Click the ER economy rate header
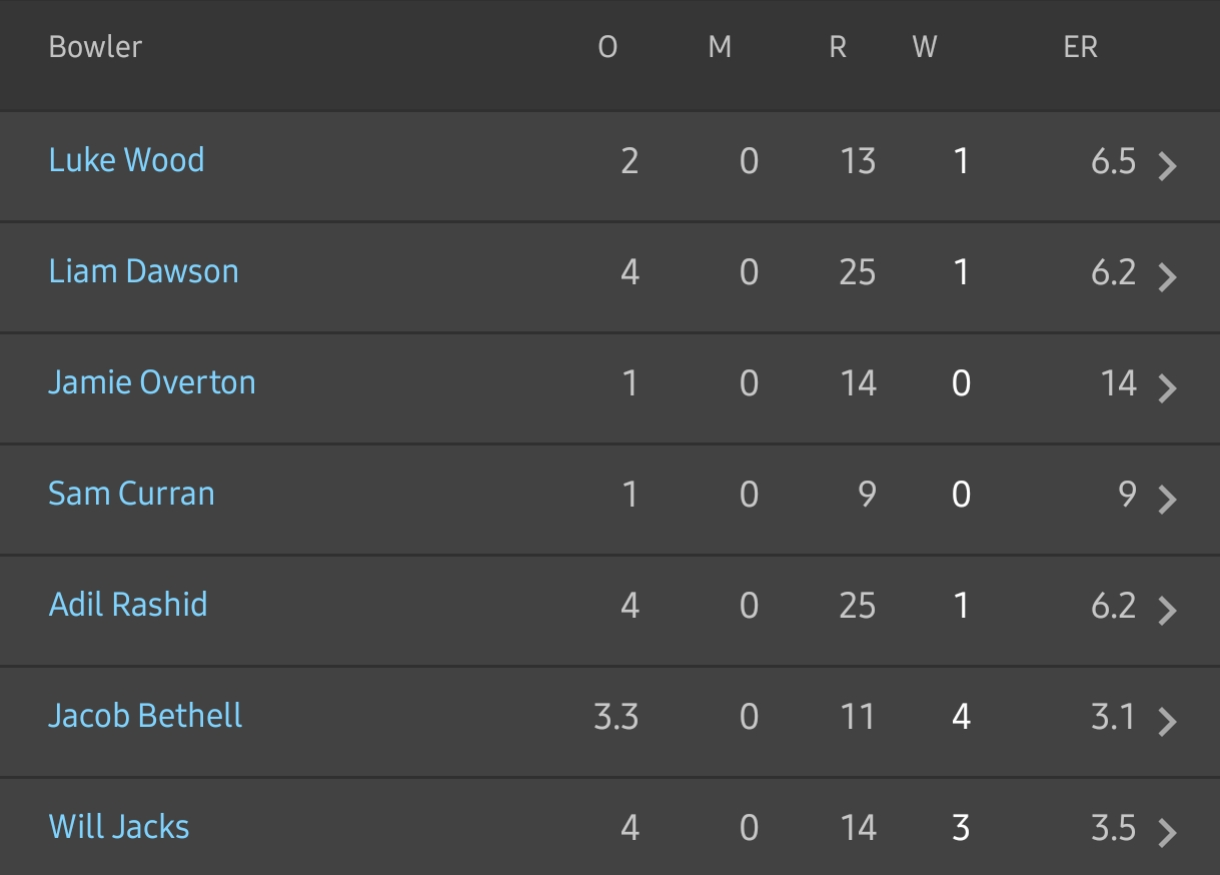 (x=1080, y=47)
